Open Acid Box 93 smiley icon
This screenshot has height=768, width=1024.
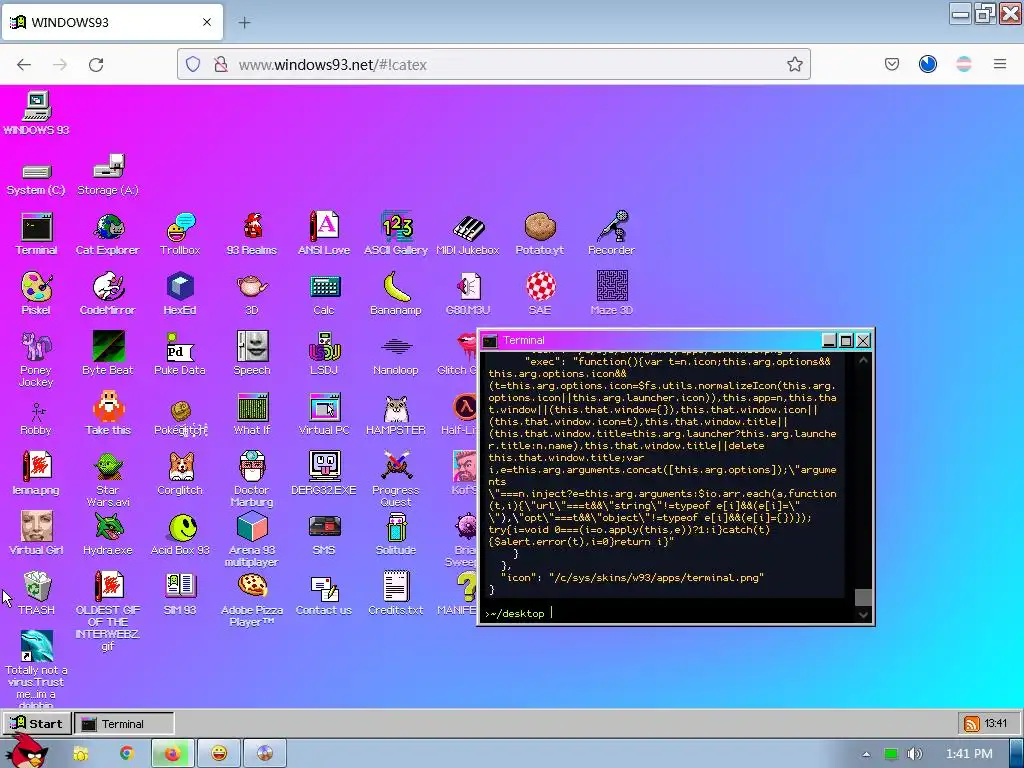tap(180, 534)
